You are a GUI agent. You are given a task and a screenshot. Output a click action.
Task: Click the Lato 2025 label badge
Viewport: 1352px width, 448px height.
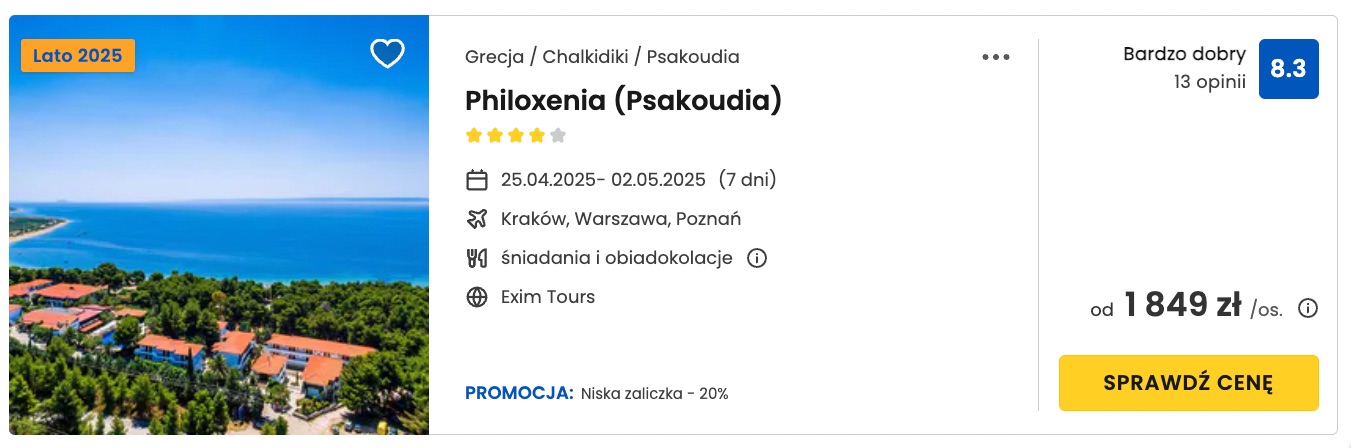tap(77, 56)
